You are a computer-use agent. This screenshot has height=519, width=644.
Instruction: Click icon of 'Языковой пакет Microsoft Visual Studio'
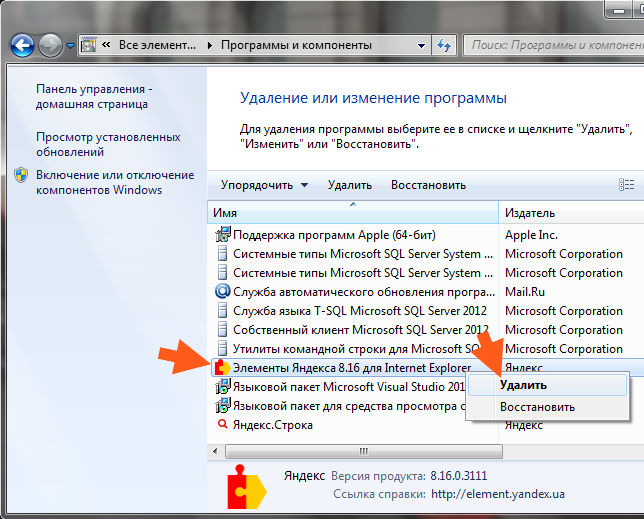point(223,386)
